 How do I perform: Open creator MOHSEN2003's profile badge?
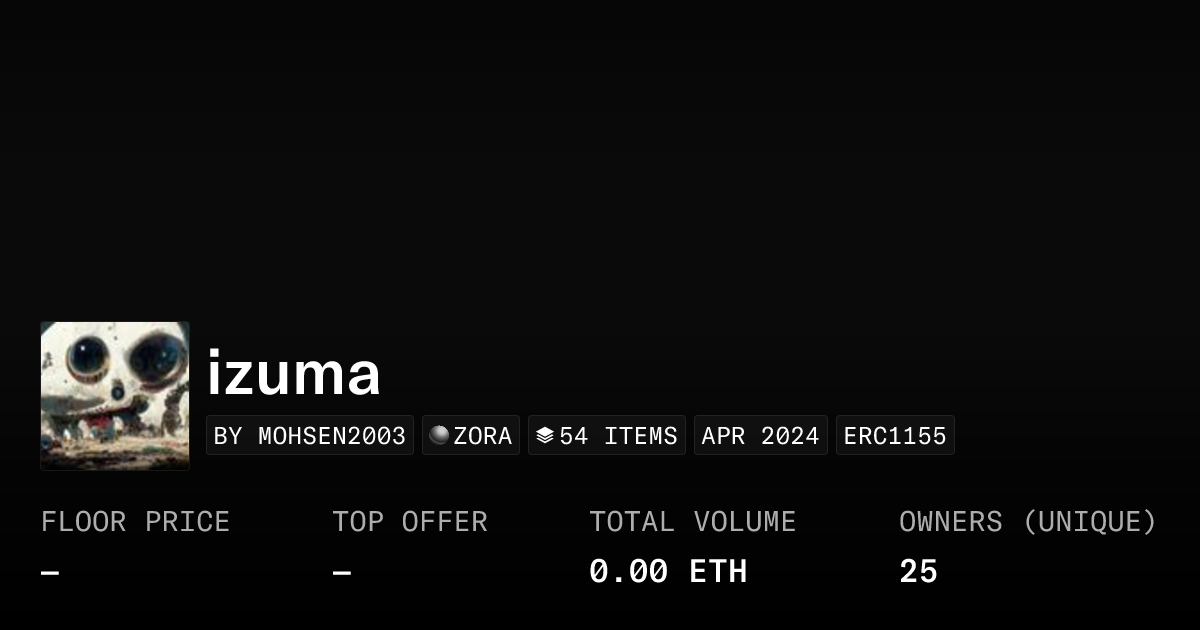tap(310, 436)
